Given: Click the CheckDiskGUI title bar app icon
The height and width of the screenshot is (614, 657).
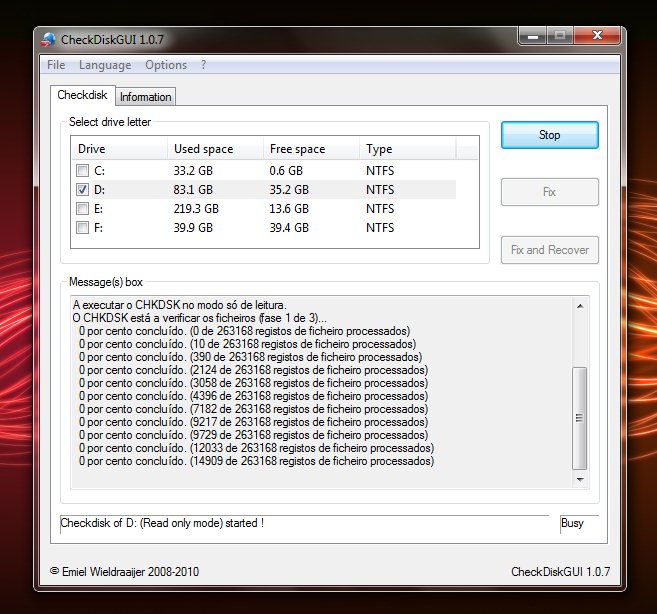Looking at the screenshot, I should pos(49,39).
